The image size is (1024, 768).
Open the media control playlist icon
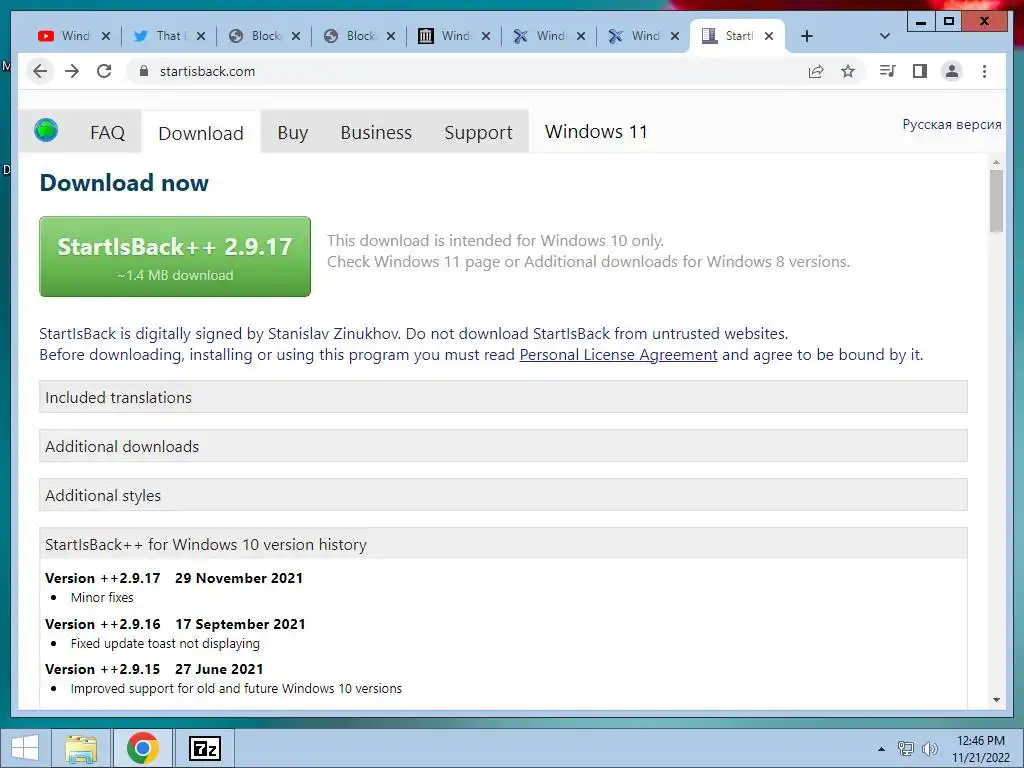click(888, 71)
